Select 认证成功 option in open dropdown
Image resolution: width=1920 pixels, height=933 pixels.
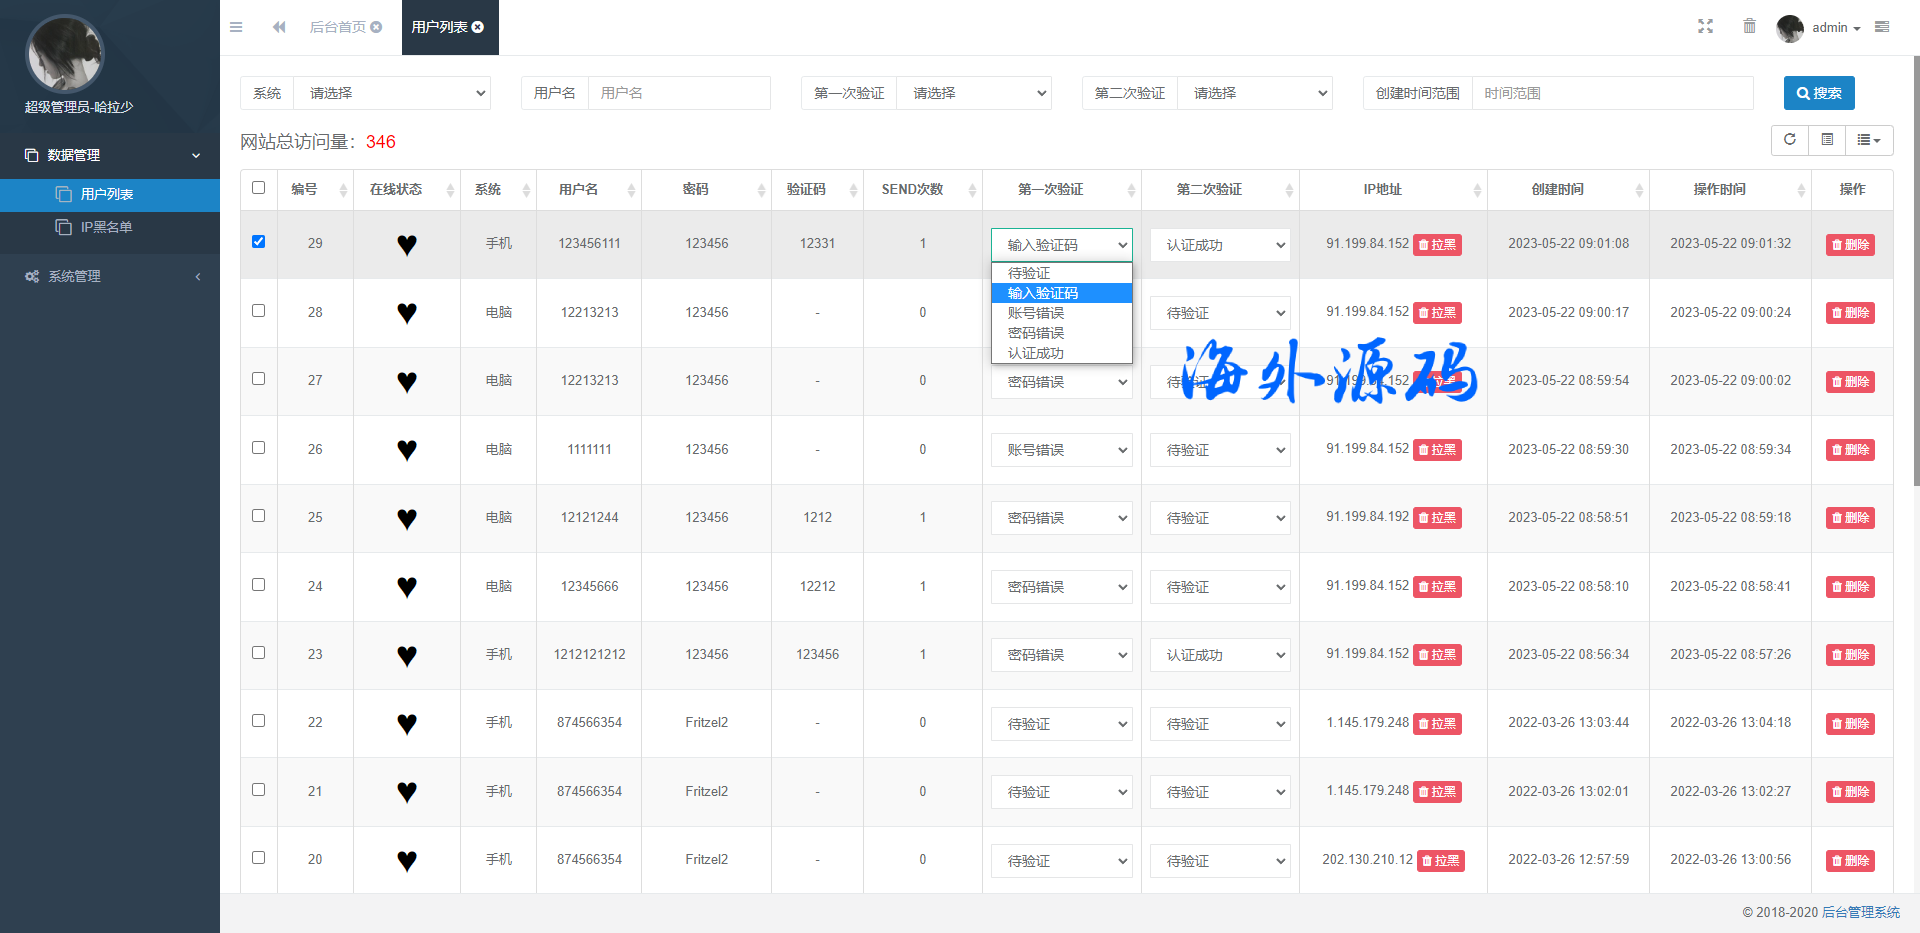point(1036,353)
